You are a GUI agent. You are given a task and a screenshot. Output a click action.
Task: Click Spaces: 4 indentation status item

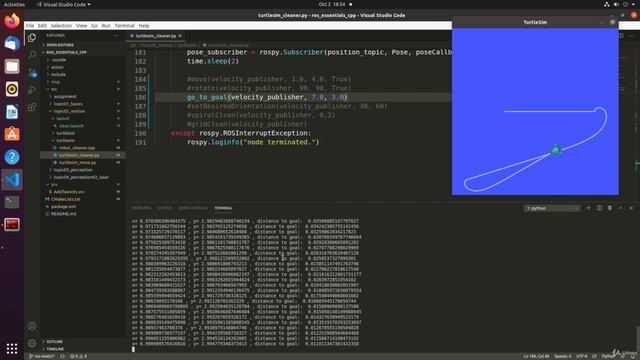[563, 356]
